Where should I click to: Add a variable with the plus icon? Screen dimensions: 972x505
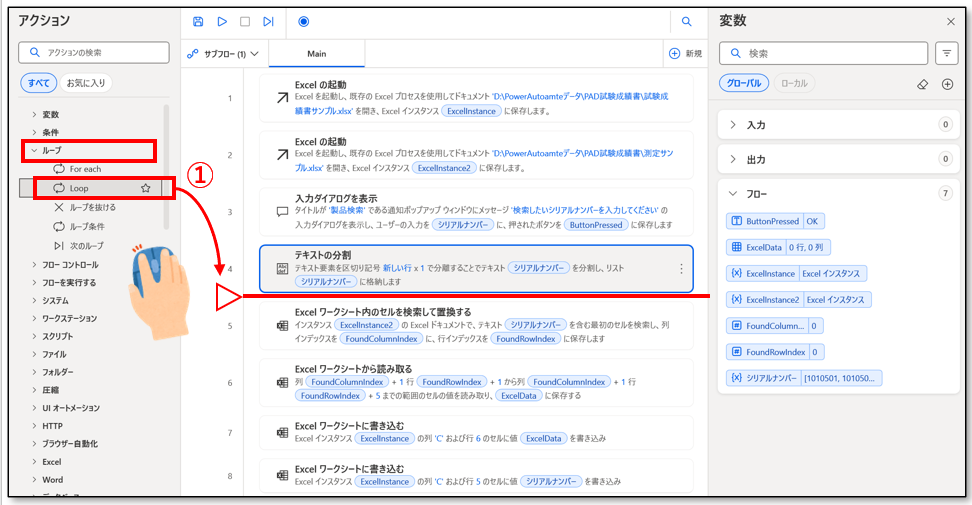tap(947, 84)
